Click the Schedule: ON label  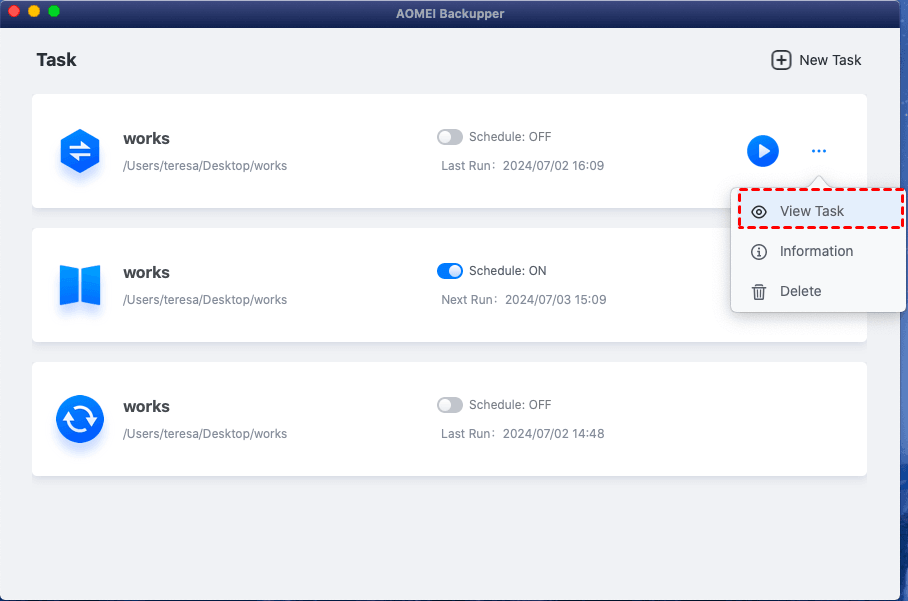[x=507, y=271]
